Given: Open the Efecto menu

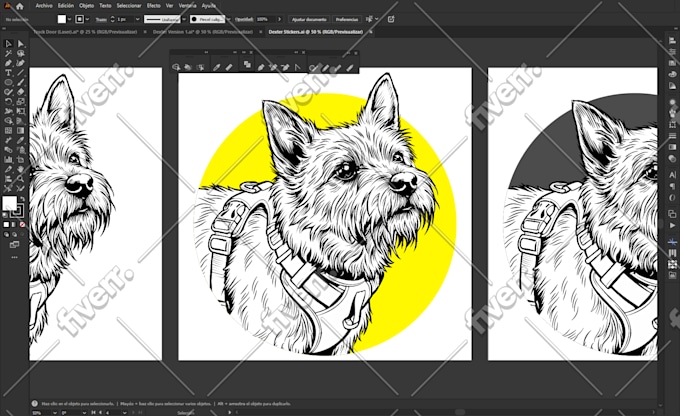Looking at the screenshot, I should point(154,6).
